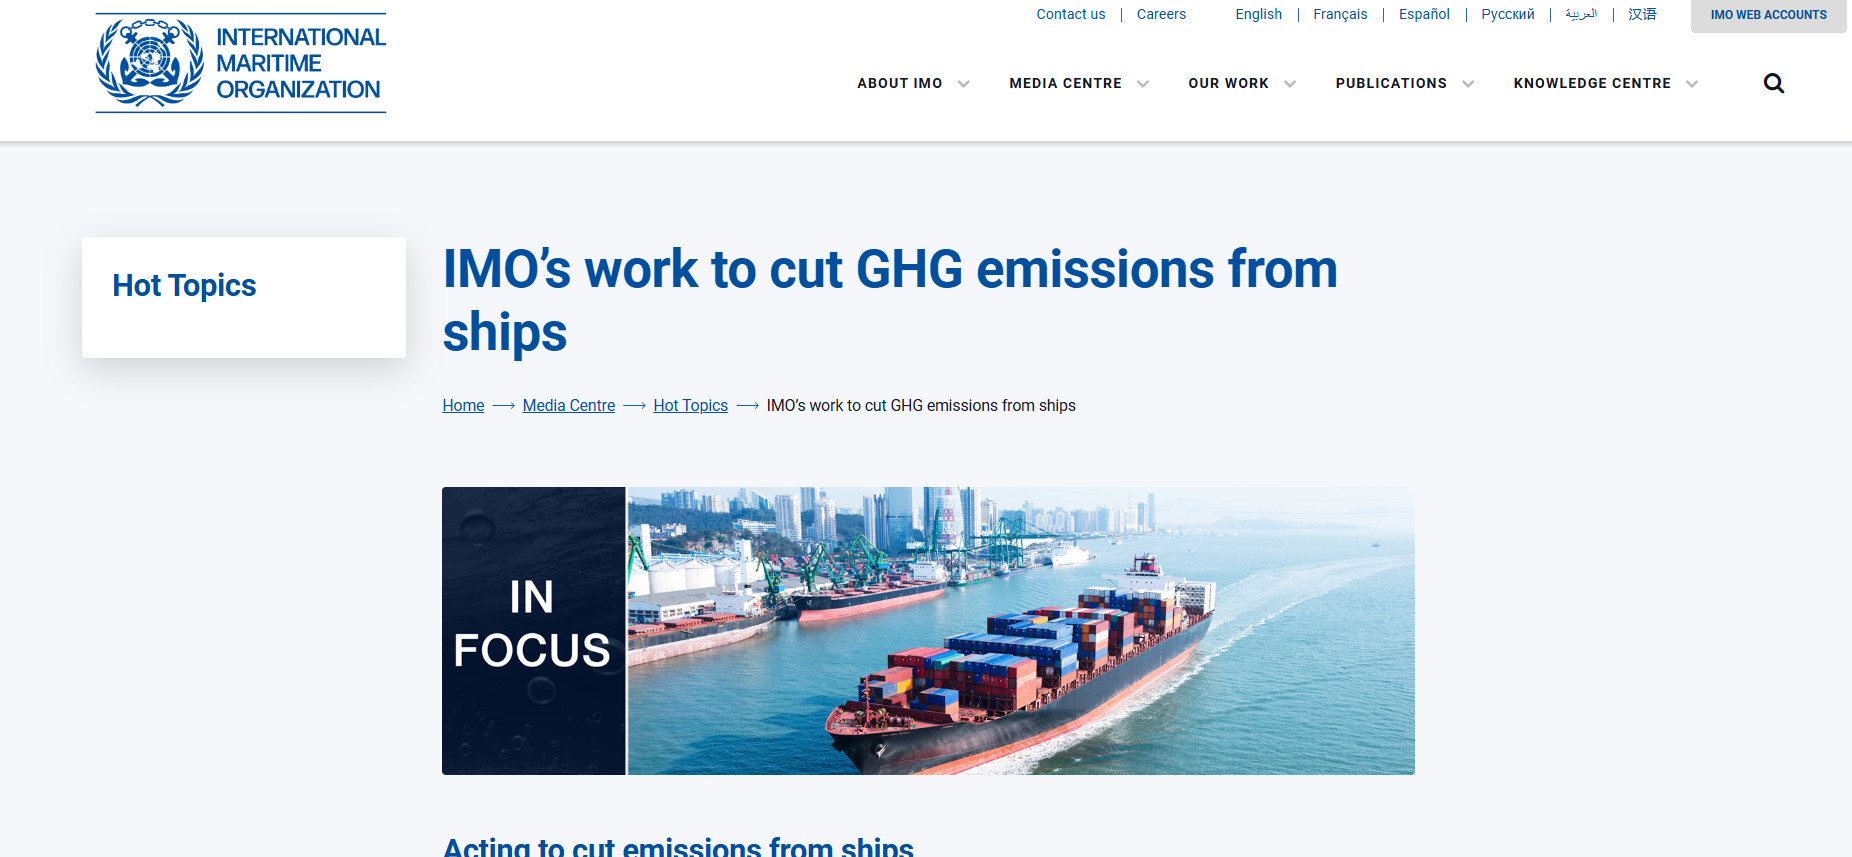
Task: Open the Careers link
Action: (1161, 14)
